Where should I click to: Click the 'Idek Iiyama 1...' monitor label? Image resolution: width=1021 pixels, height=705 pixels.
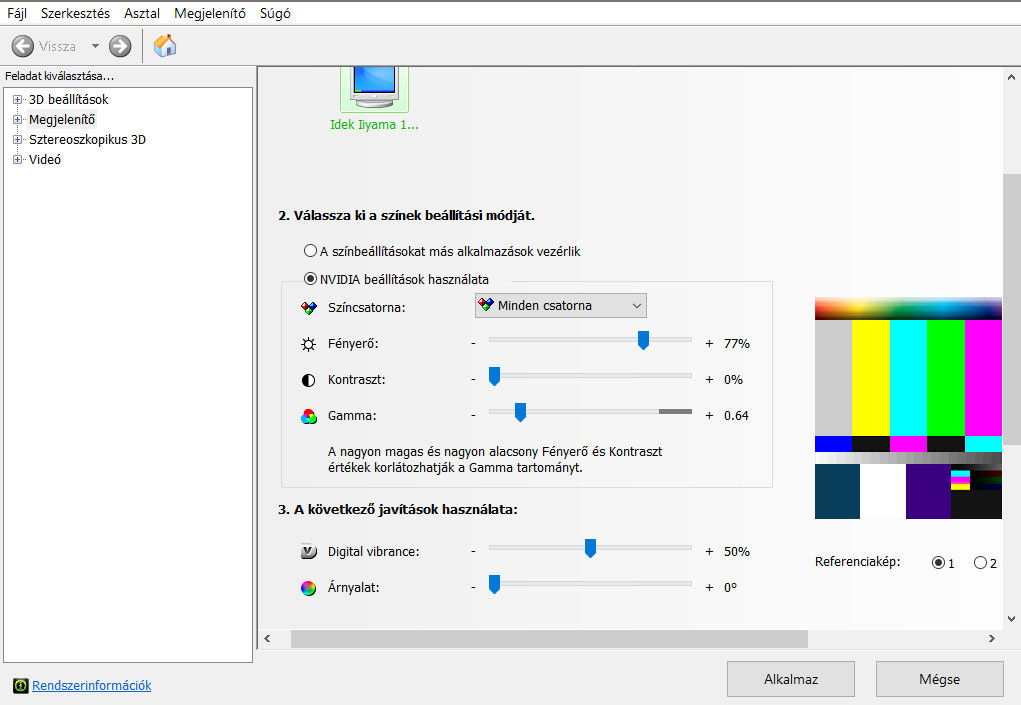pyautogui.click(x=374, y=124)
